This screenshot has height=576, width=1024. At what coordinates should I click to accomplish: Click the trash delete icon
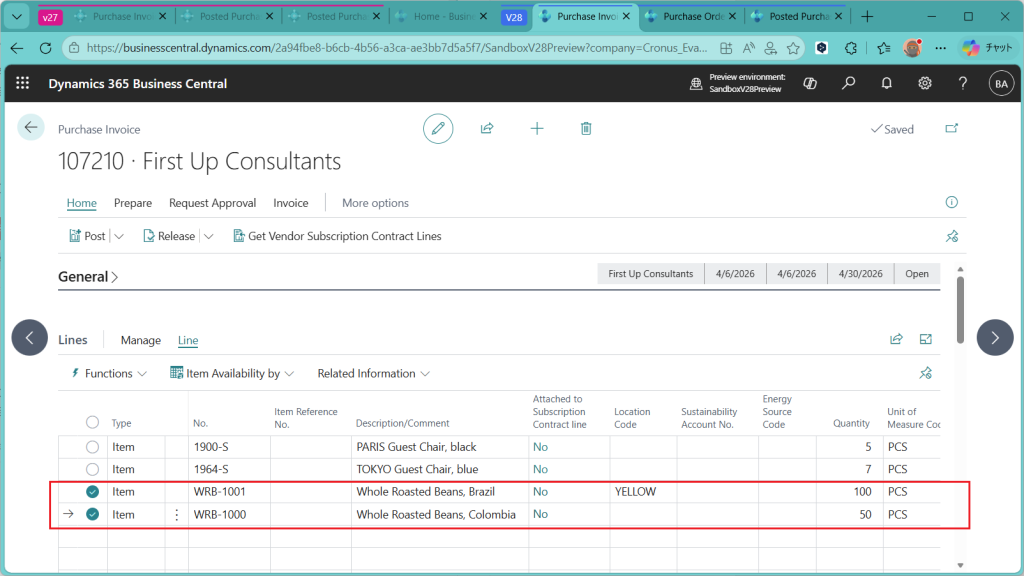point(586,128)
